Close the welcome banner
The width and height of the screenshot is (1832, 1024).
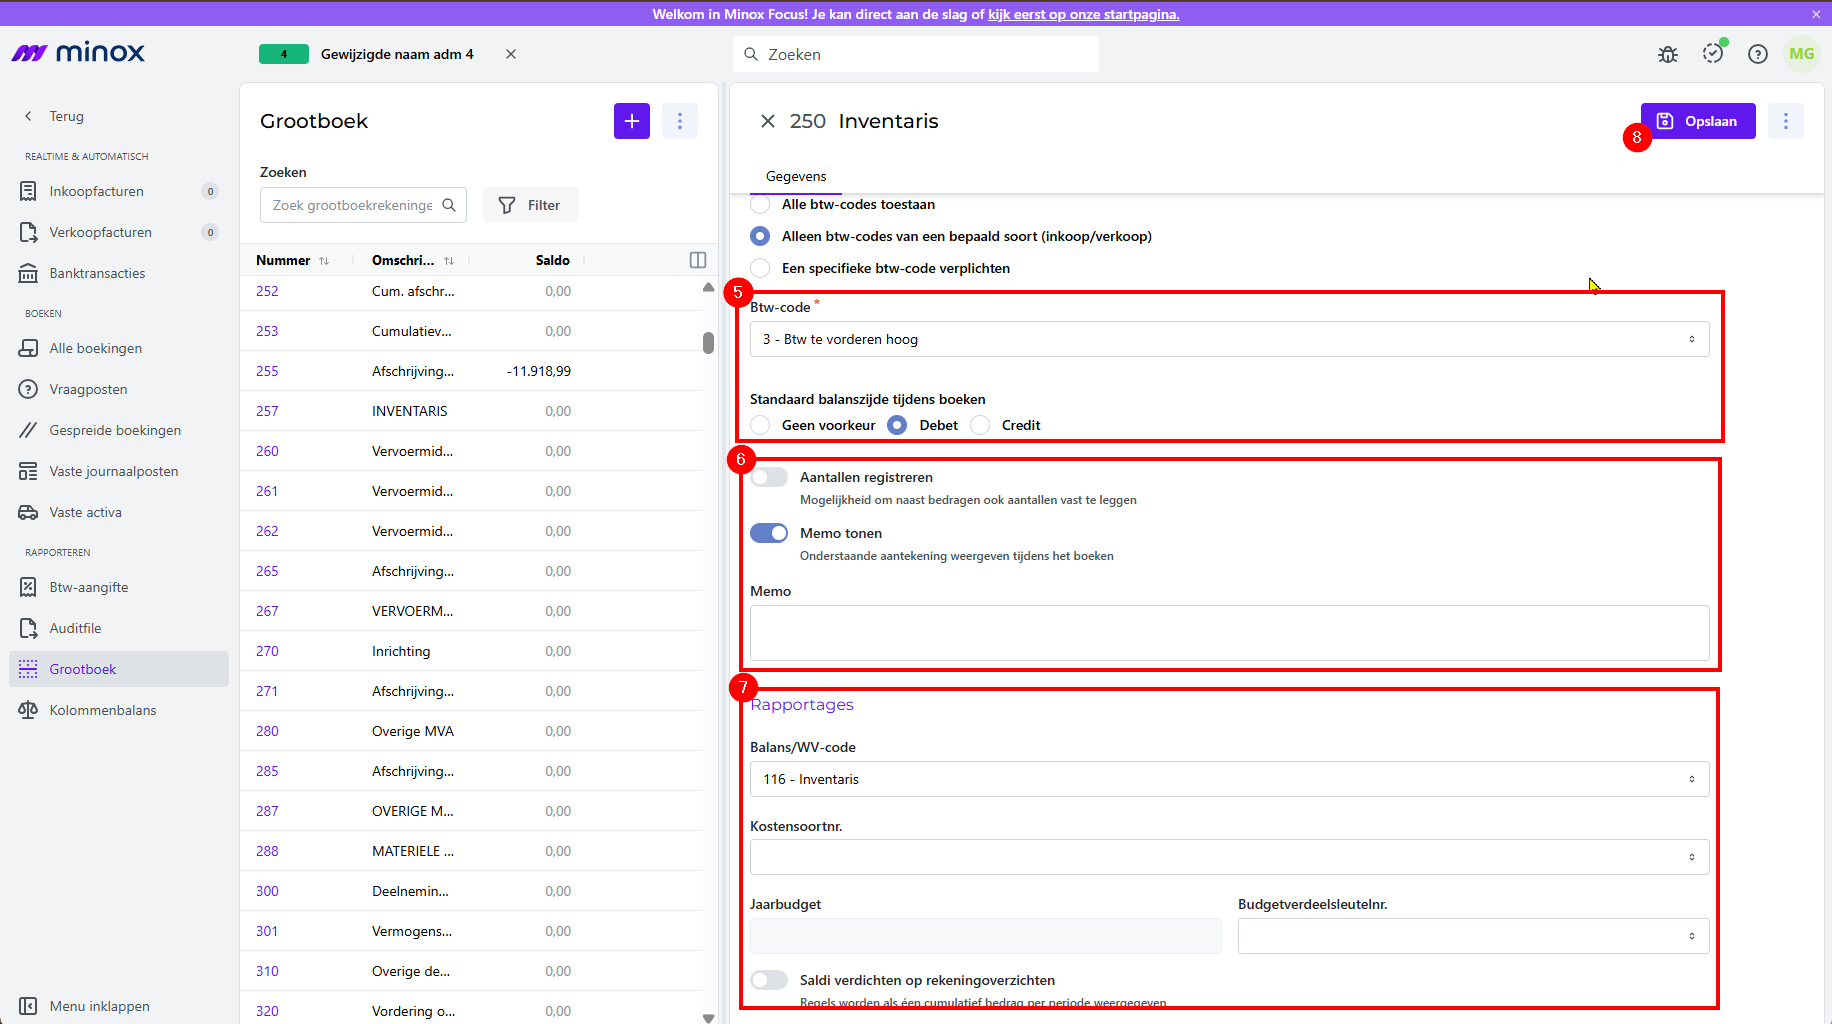1816,14
